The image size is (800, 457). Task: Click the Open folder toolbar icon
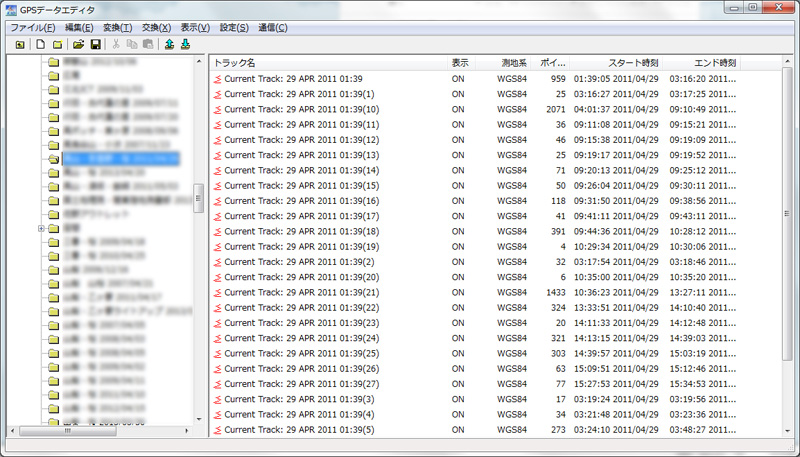(x=78, y=45)
